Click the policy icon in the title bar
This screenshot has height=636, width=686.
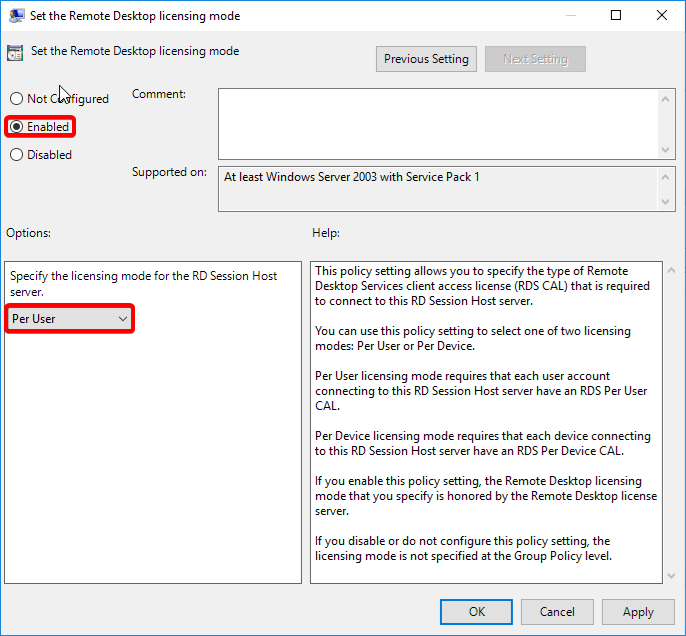tap(17, 16)
